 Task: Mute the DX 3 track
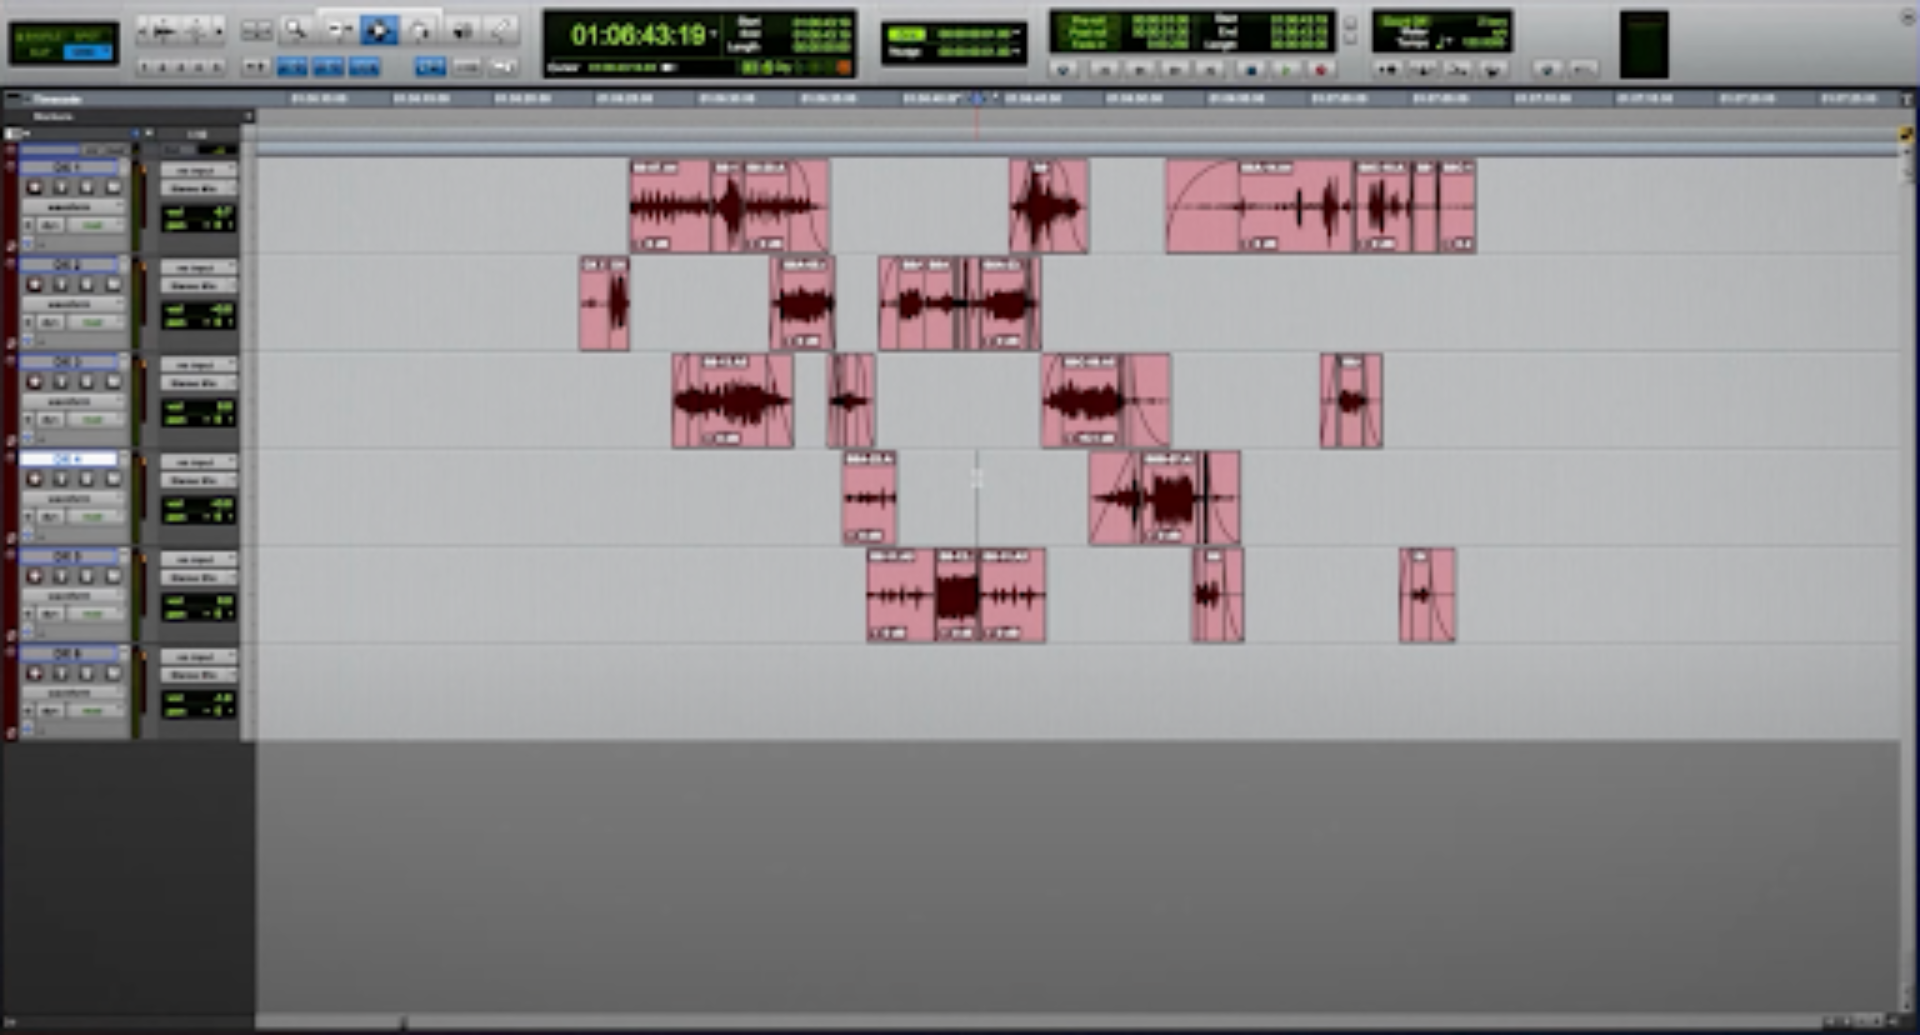coord(87,383)
